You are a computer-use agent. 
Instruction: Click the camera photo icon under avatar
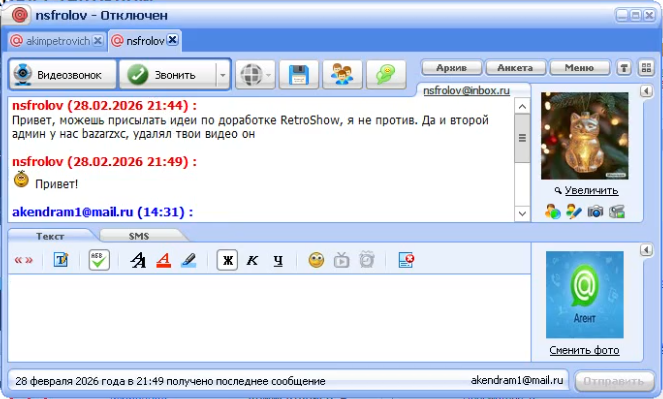coord(595,211)
